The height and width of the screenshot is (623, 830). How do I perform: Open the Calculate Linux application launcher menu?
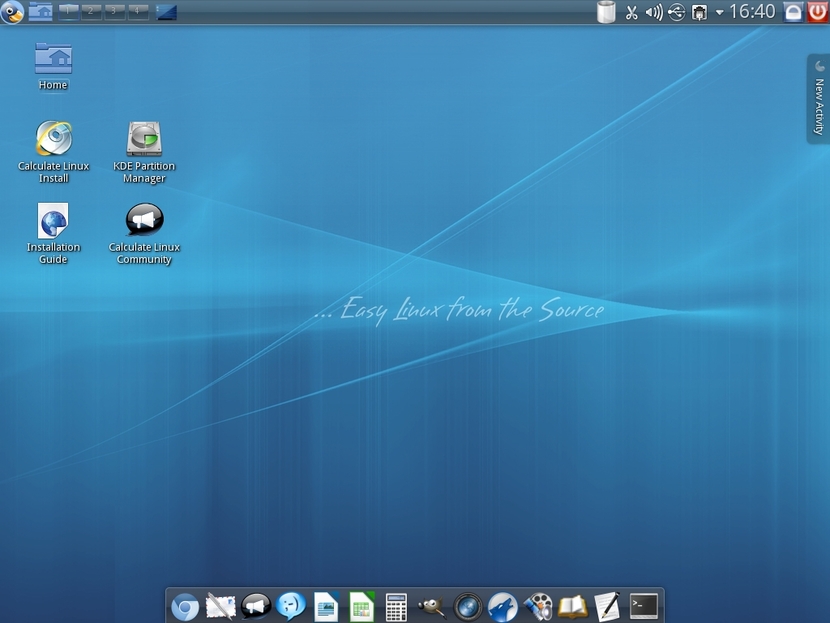tap(12, 12)
